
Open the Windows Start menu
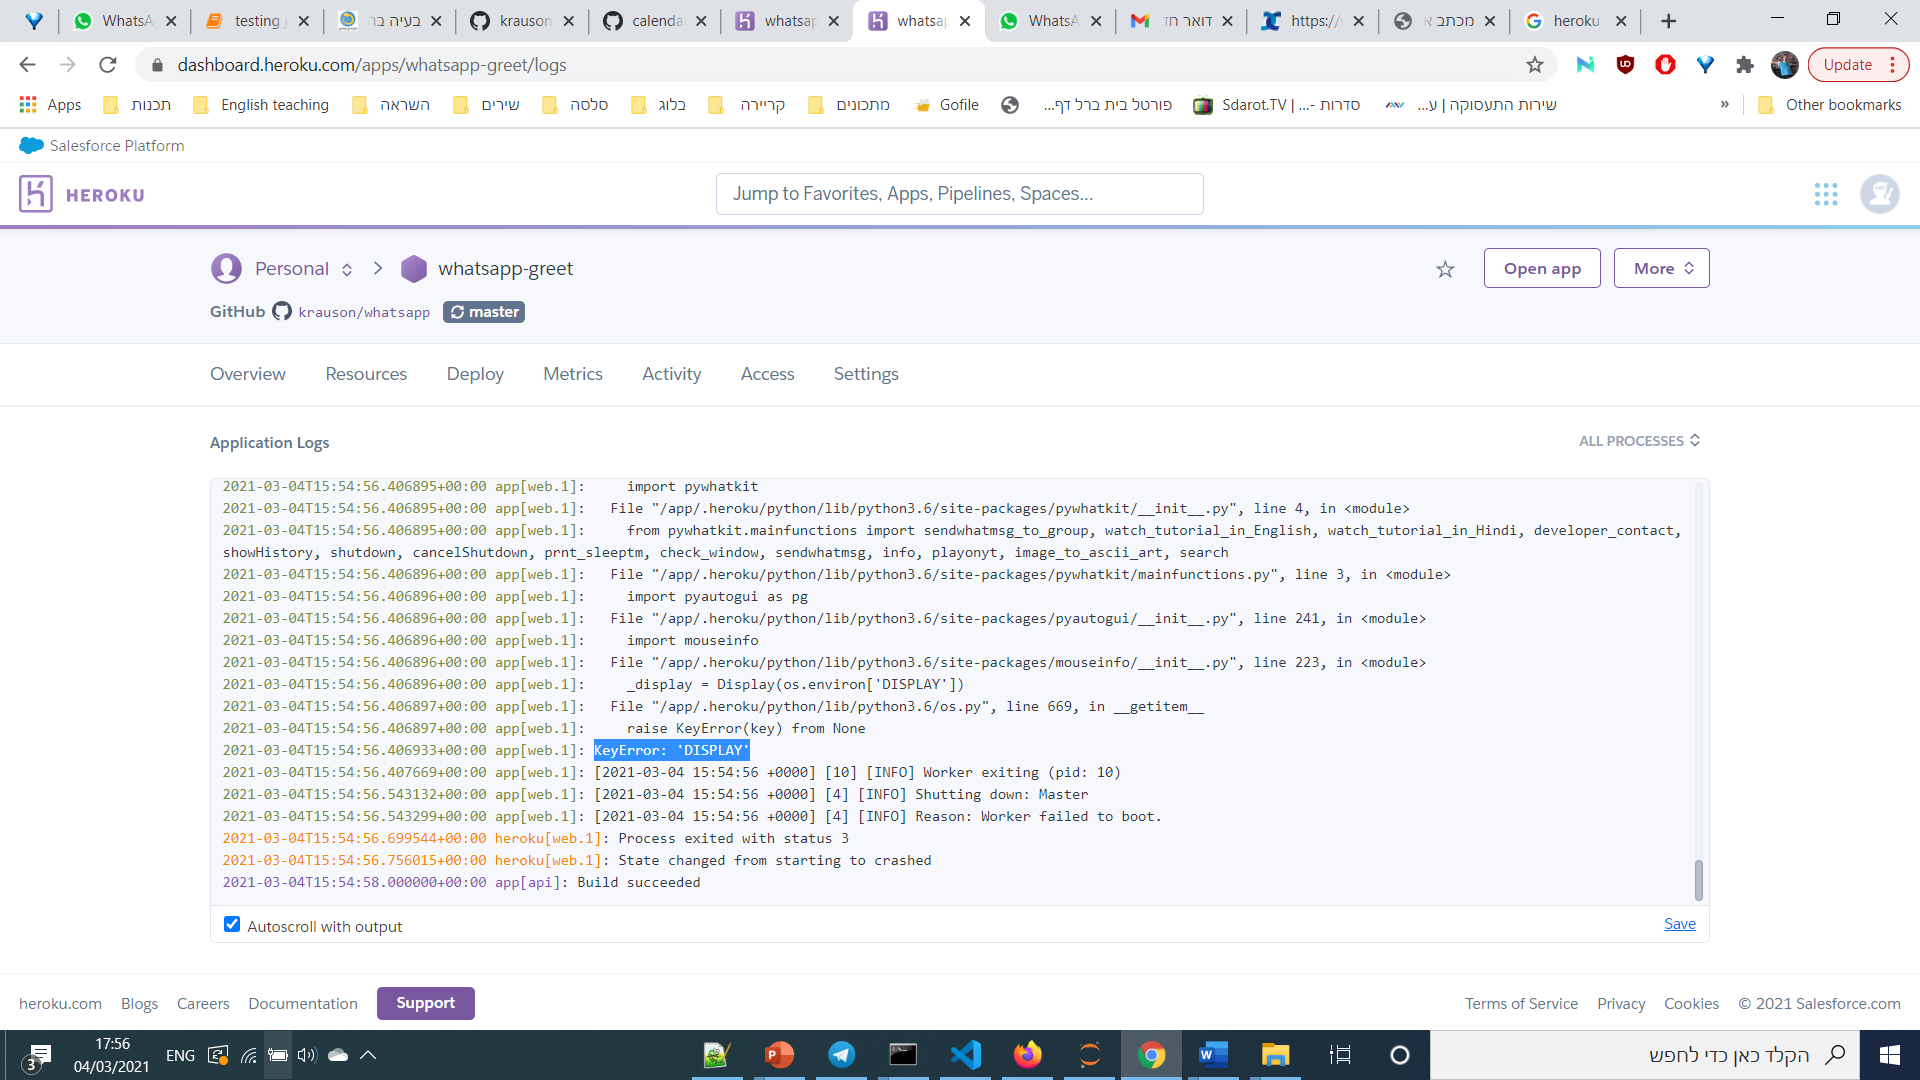(1889, 1055)
